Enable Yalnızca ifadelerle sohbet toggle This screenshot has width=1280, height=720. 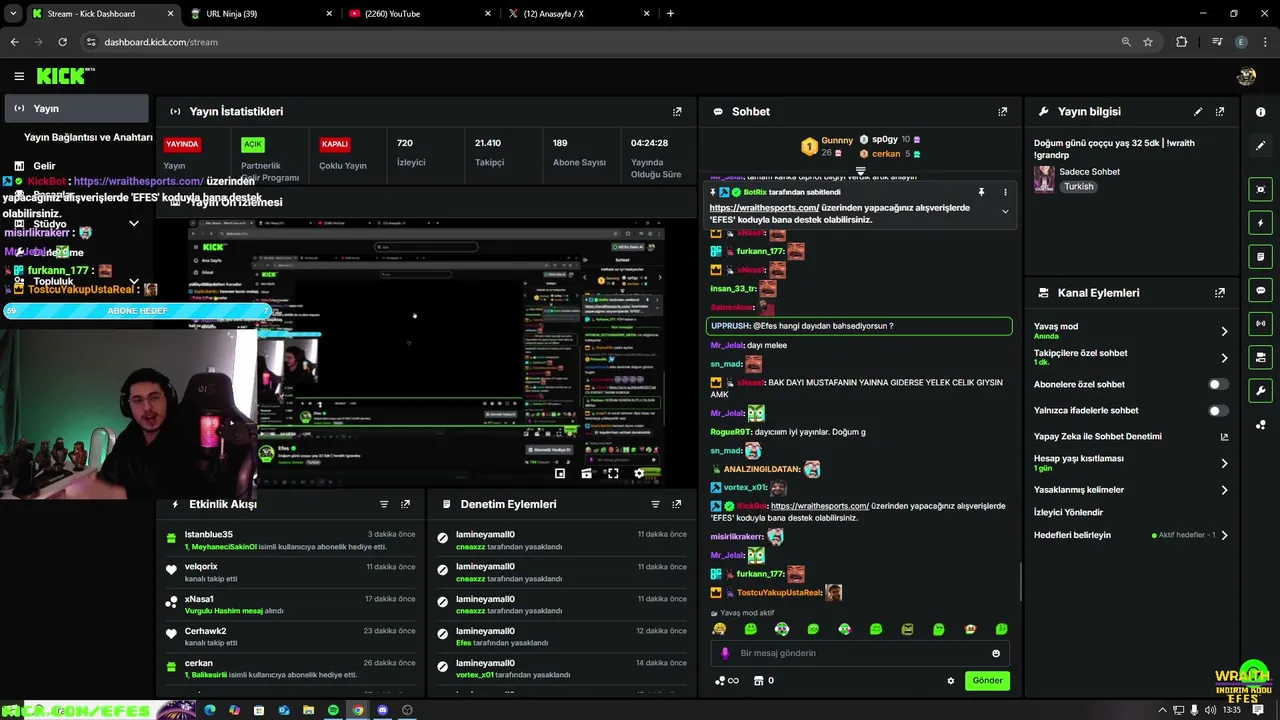[x=1218, y=411]
